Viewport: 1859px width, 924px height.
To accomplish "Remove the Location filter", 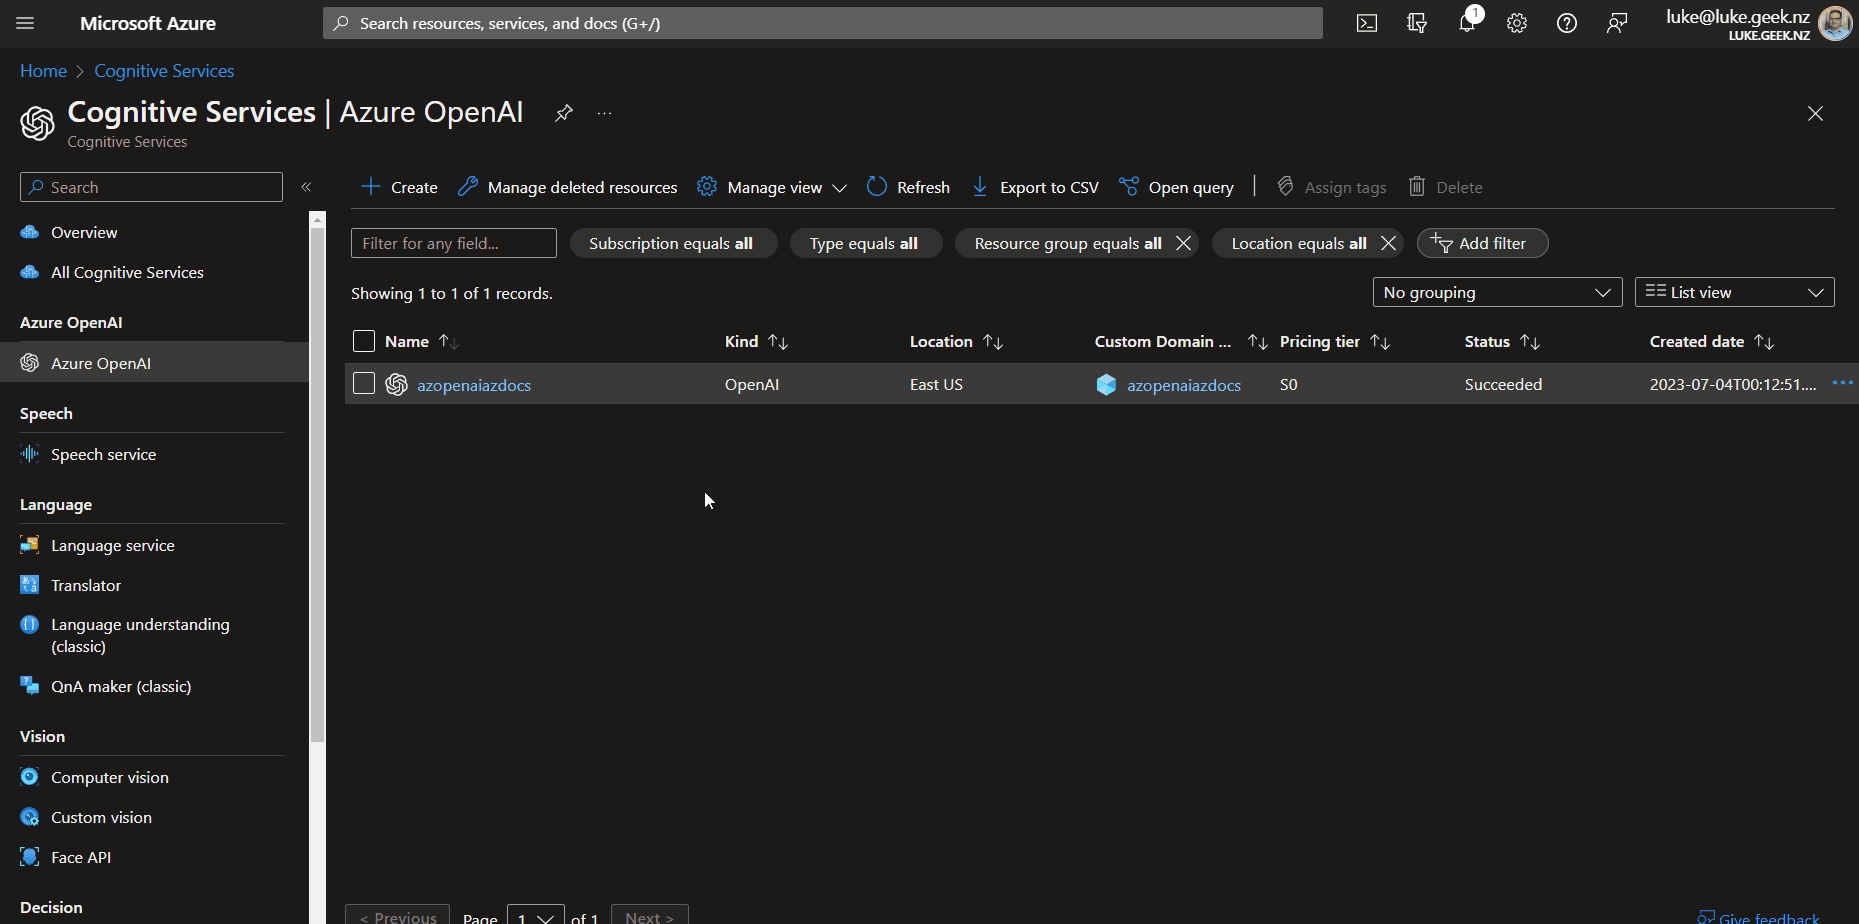I will pos(1388,243).
